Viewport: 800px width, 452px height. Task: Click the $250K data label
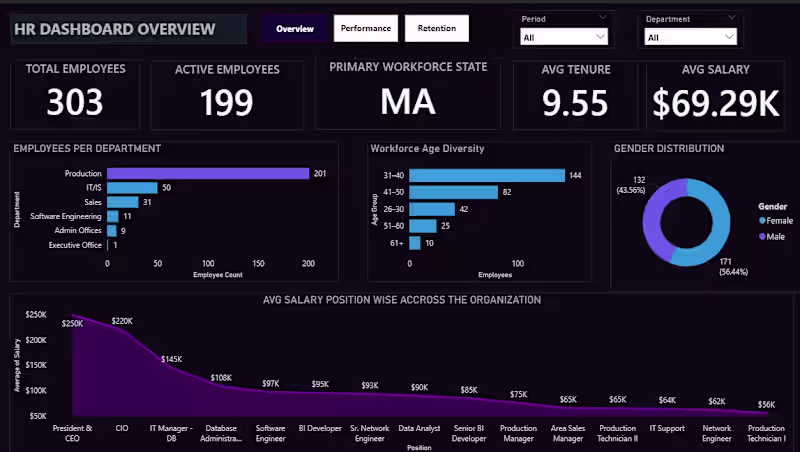(72, 323)
